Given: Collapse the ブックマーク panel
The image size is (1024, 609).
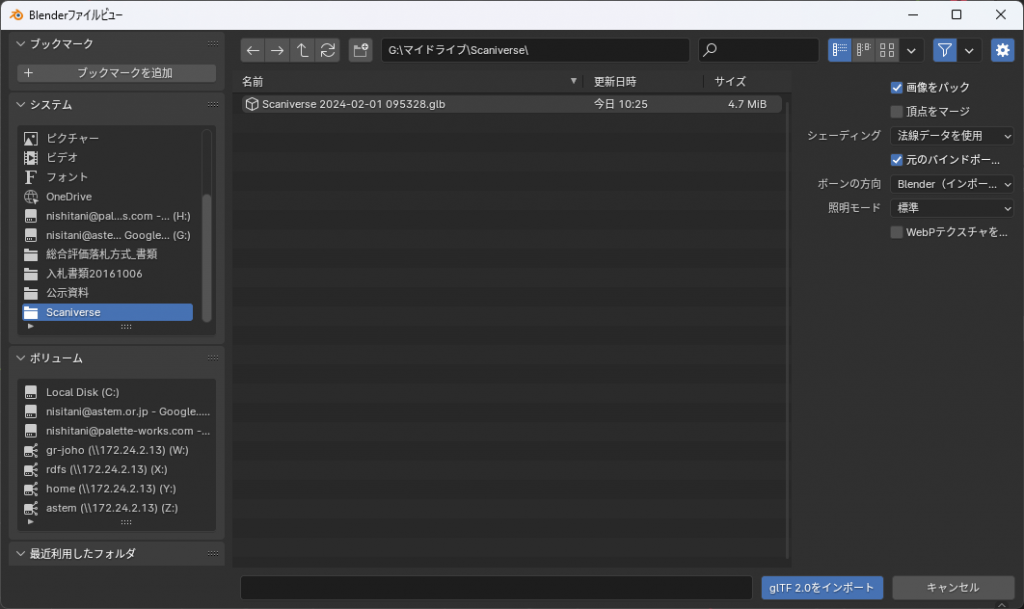Looking at the screenshot, I should click(x=21, y=44).
